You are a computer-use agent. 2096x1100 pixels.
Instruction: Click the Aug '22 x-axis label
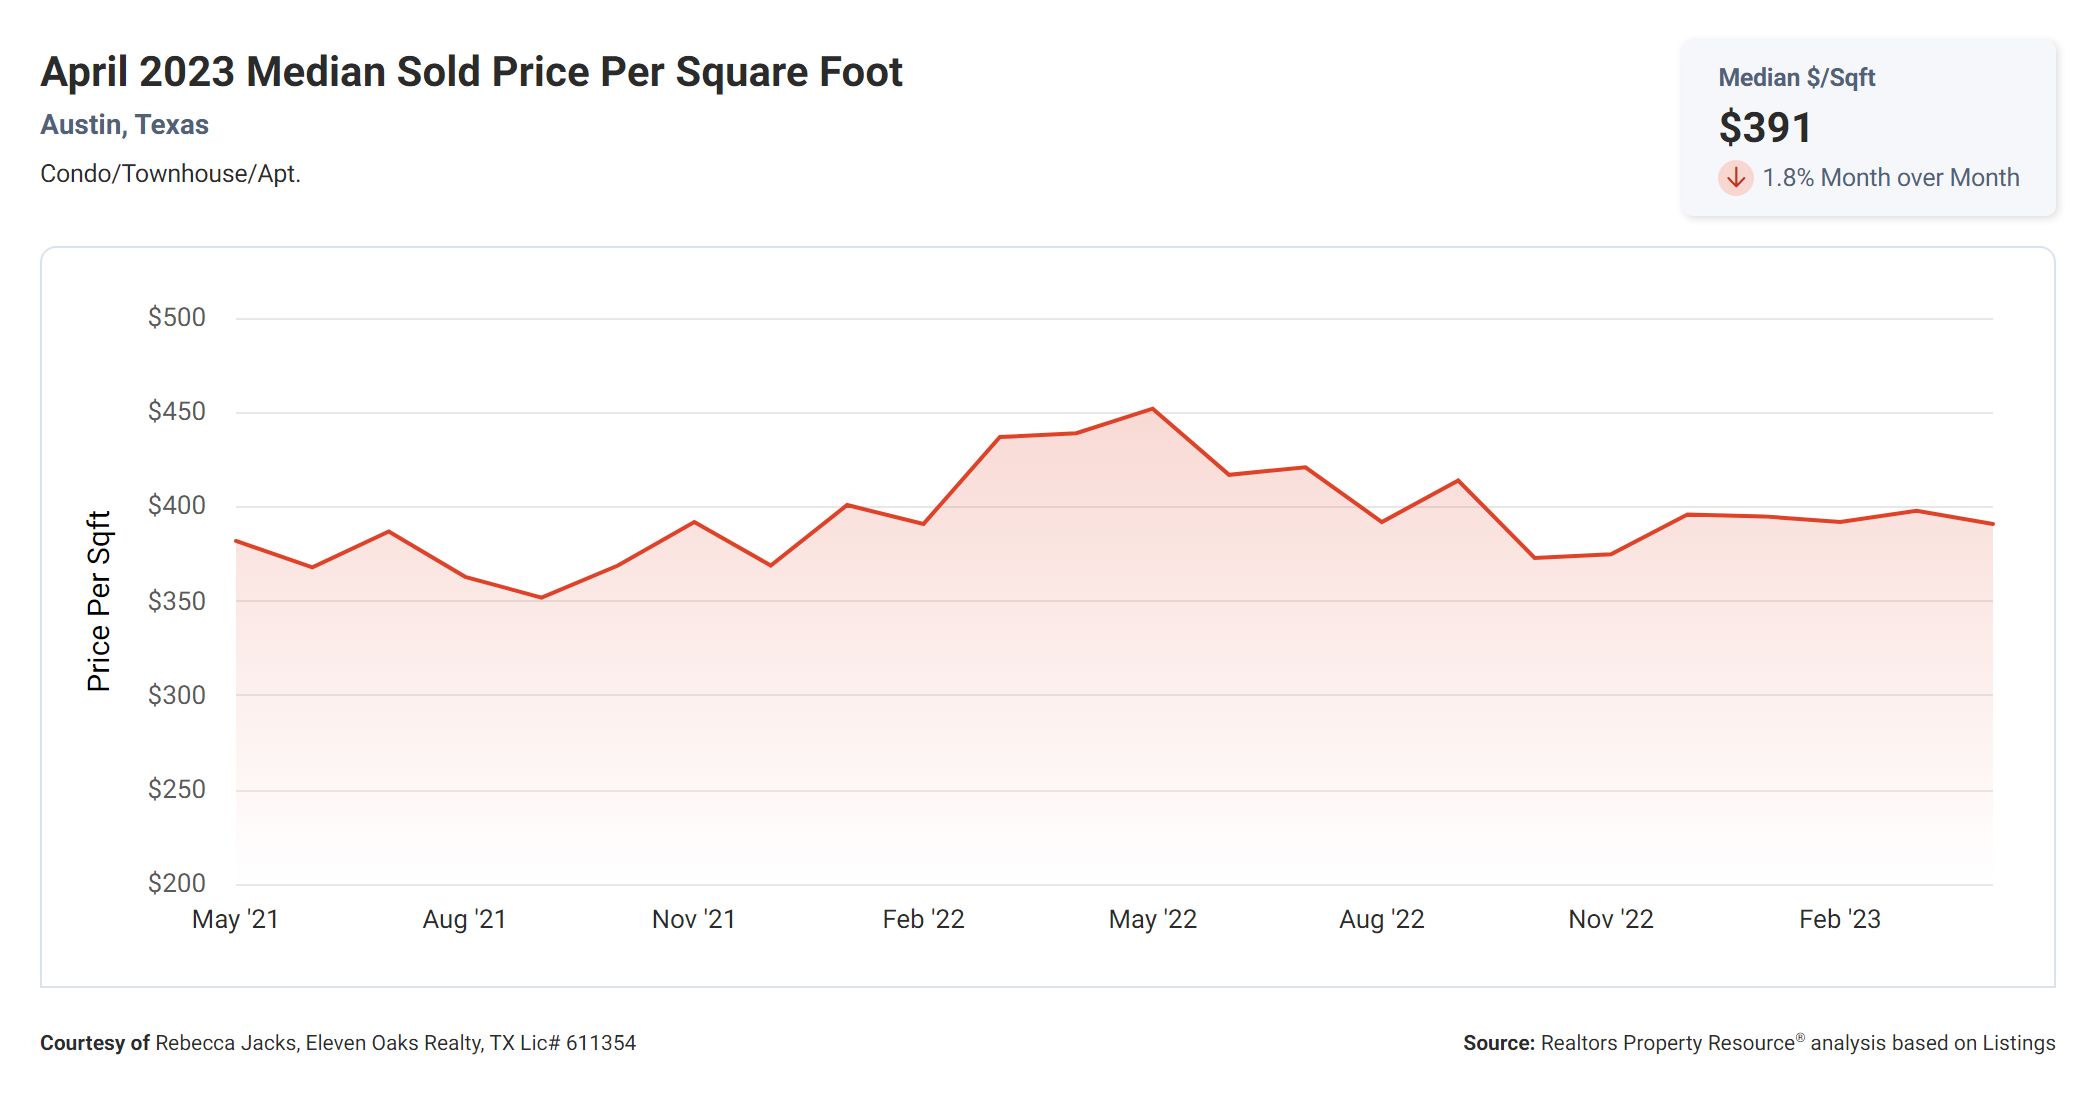click(1381, 919)
